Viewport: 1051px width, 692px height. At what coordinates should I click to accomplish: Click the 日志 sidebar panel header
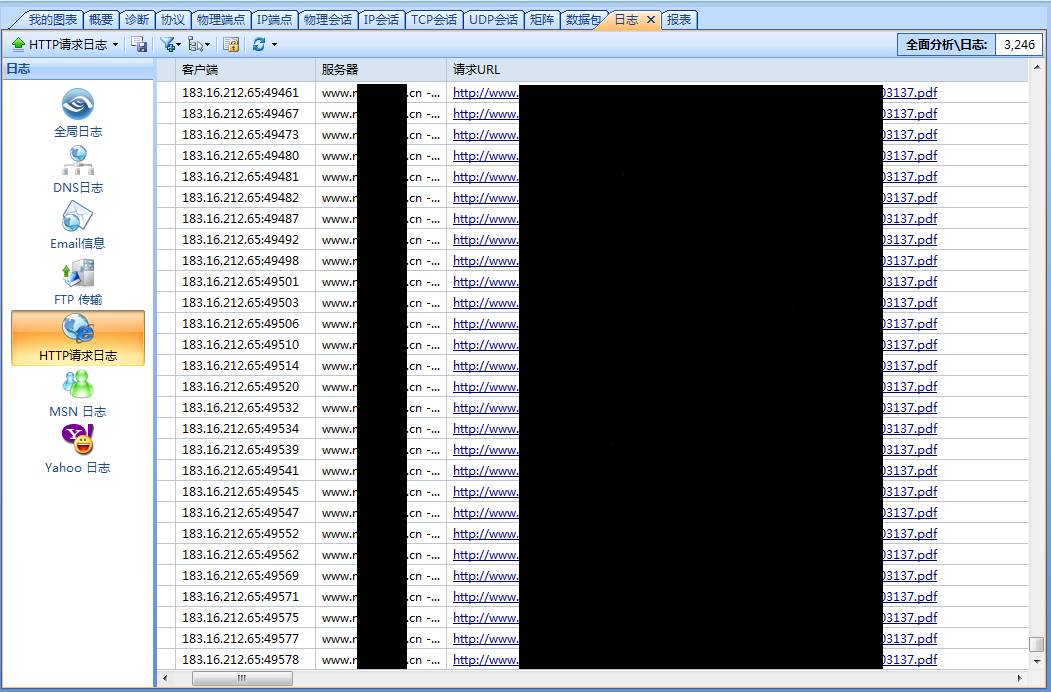pos(78,69)
